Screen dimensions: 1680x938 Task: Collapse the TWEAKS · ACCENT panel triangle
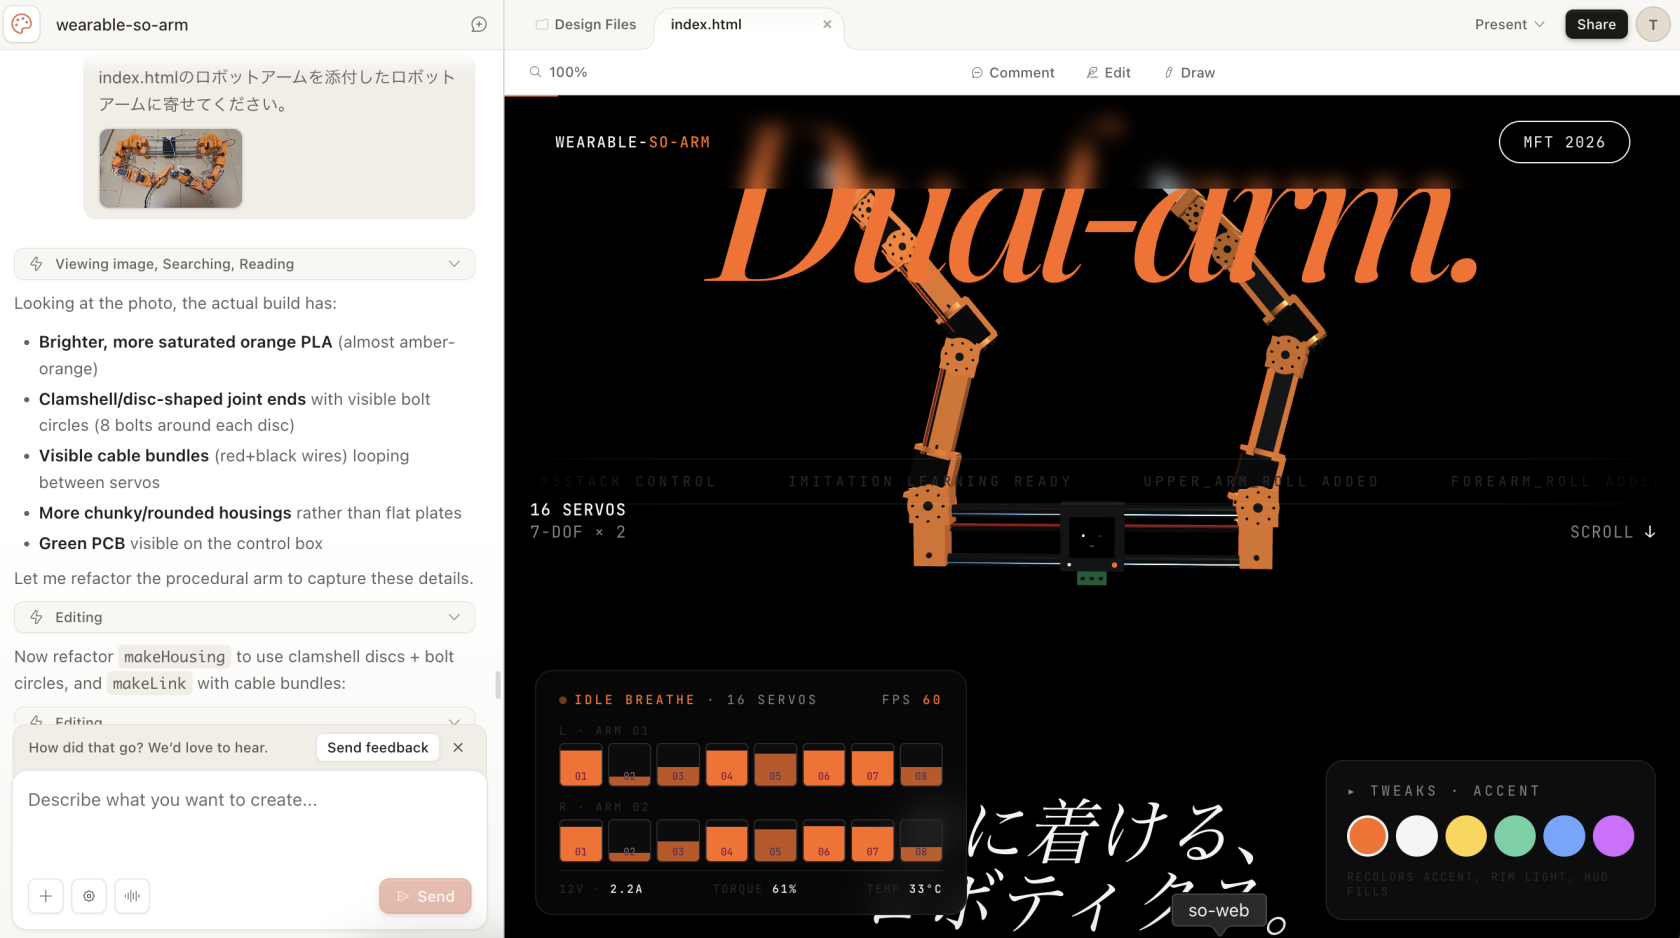[x=1351, y=791]
